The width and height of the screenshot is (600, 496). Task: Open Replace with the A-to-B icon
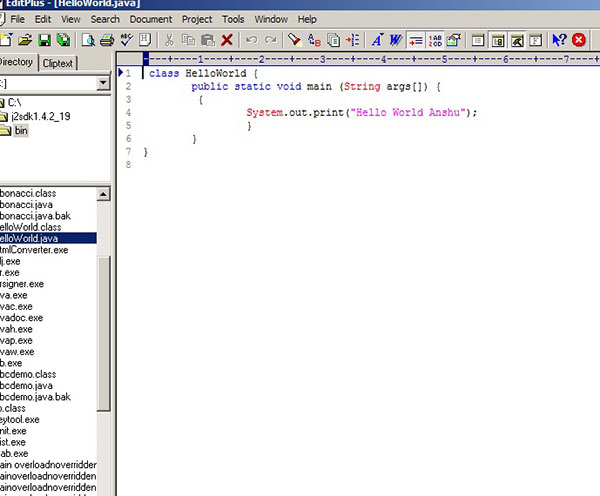tap(314, 40)
